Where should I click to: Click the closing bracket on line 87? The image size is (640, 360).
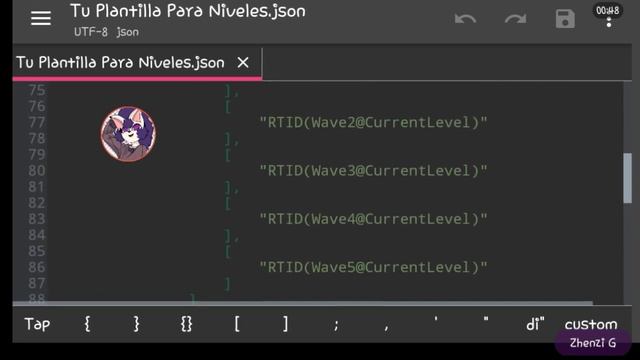[x=228, y=283]
